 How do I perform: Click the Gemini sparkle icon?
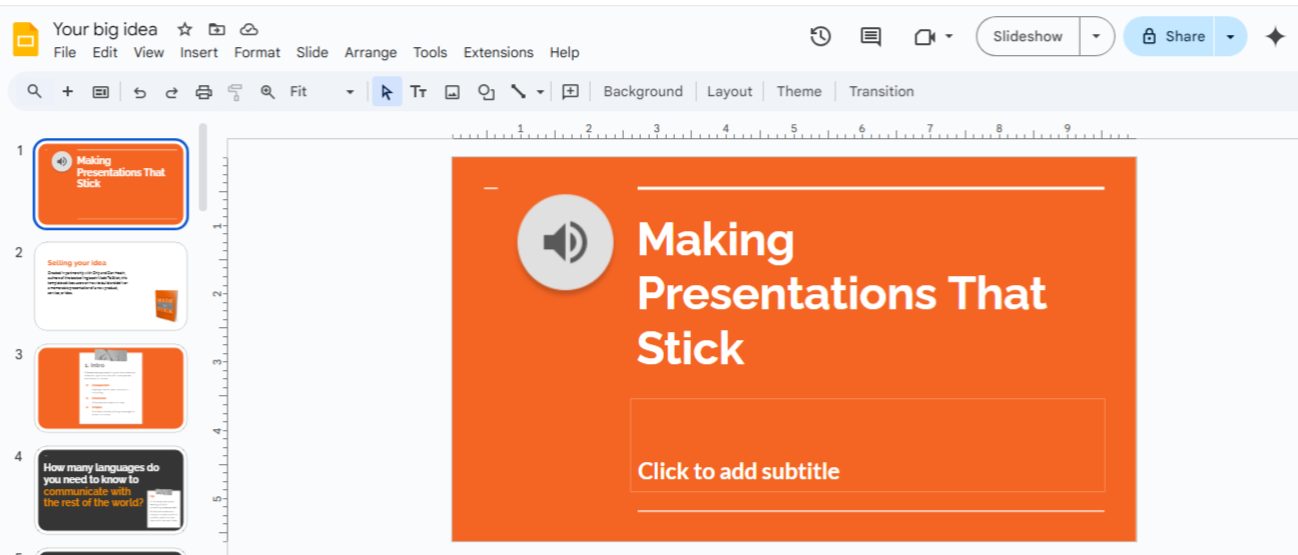coord(1275,36)
